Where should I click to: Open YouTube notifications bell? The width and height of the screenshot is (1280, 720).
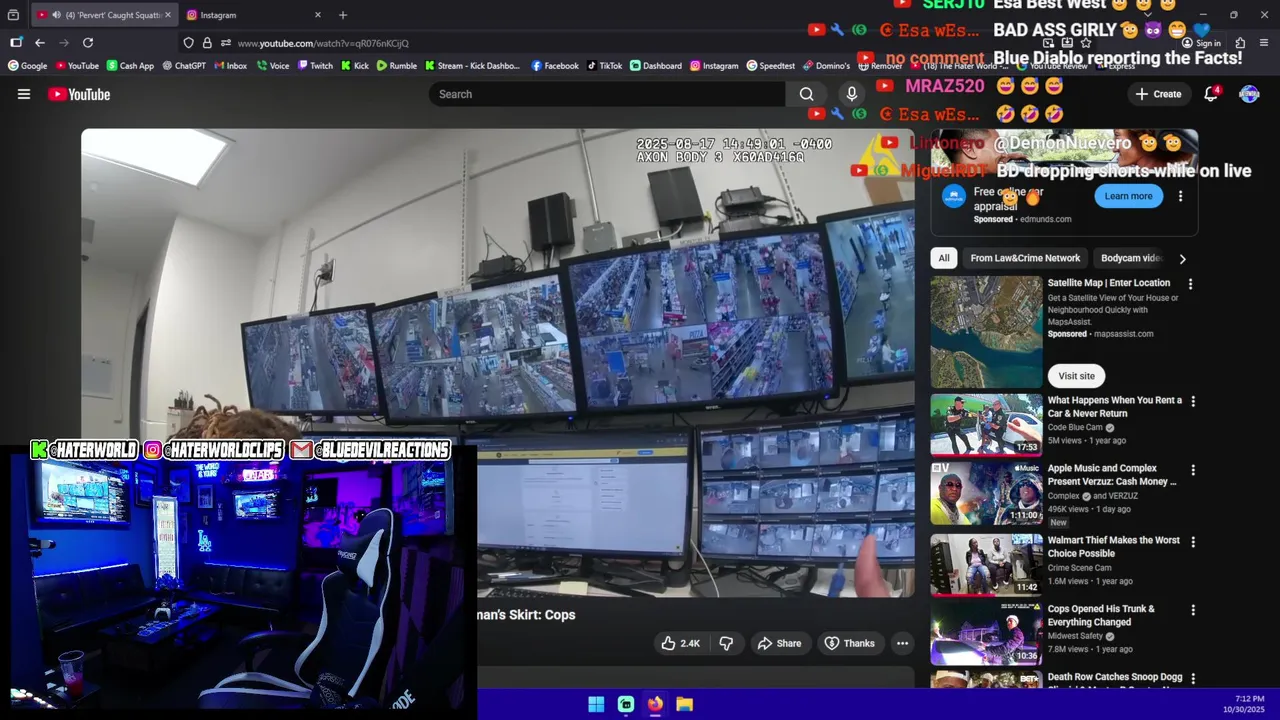1211,94
